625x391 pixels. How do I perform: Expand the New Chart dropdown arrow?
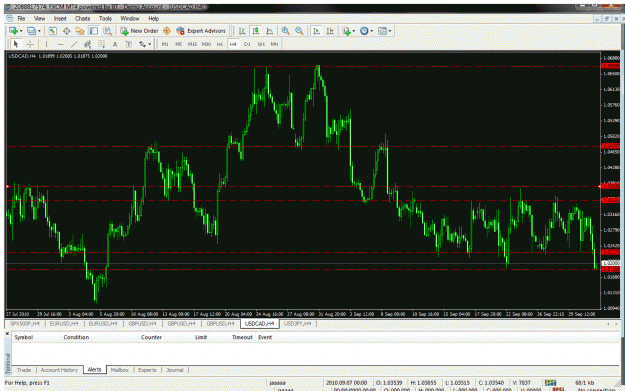pos(21,31)
